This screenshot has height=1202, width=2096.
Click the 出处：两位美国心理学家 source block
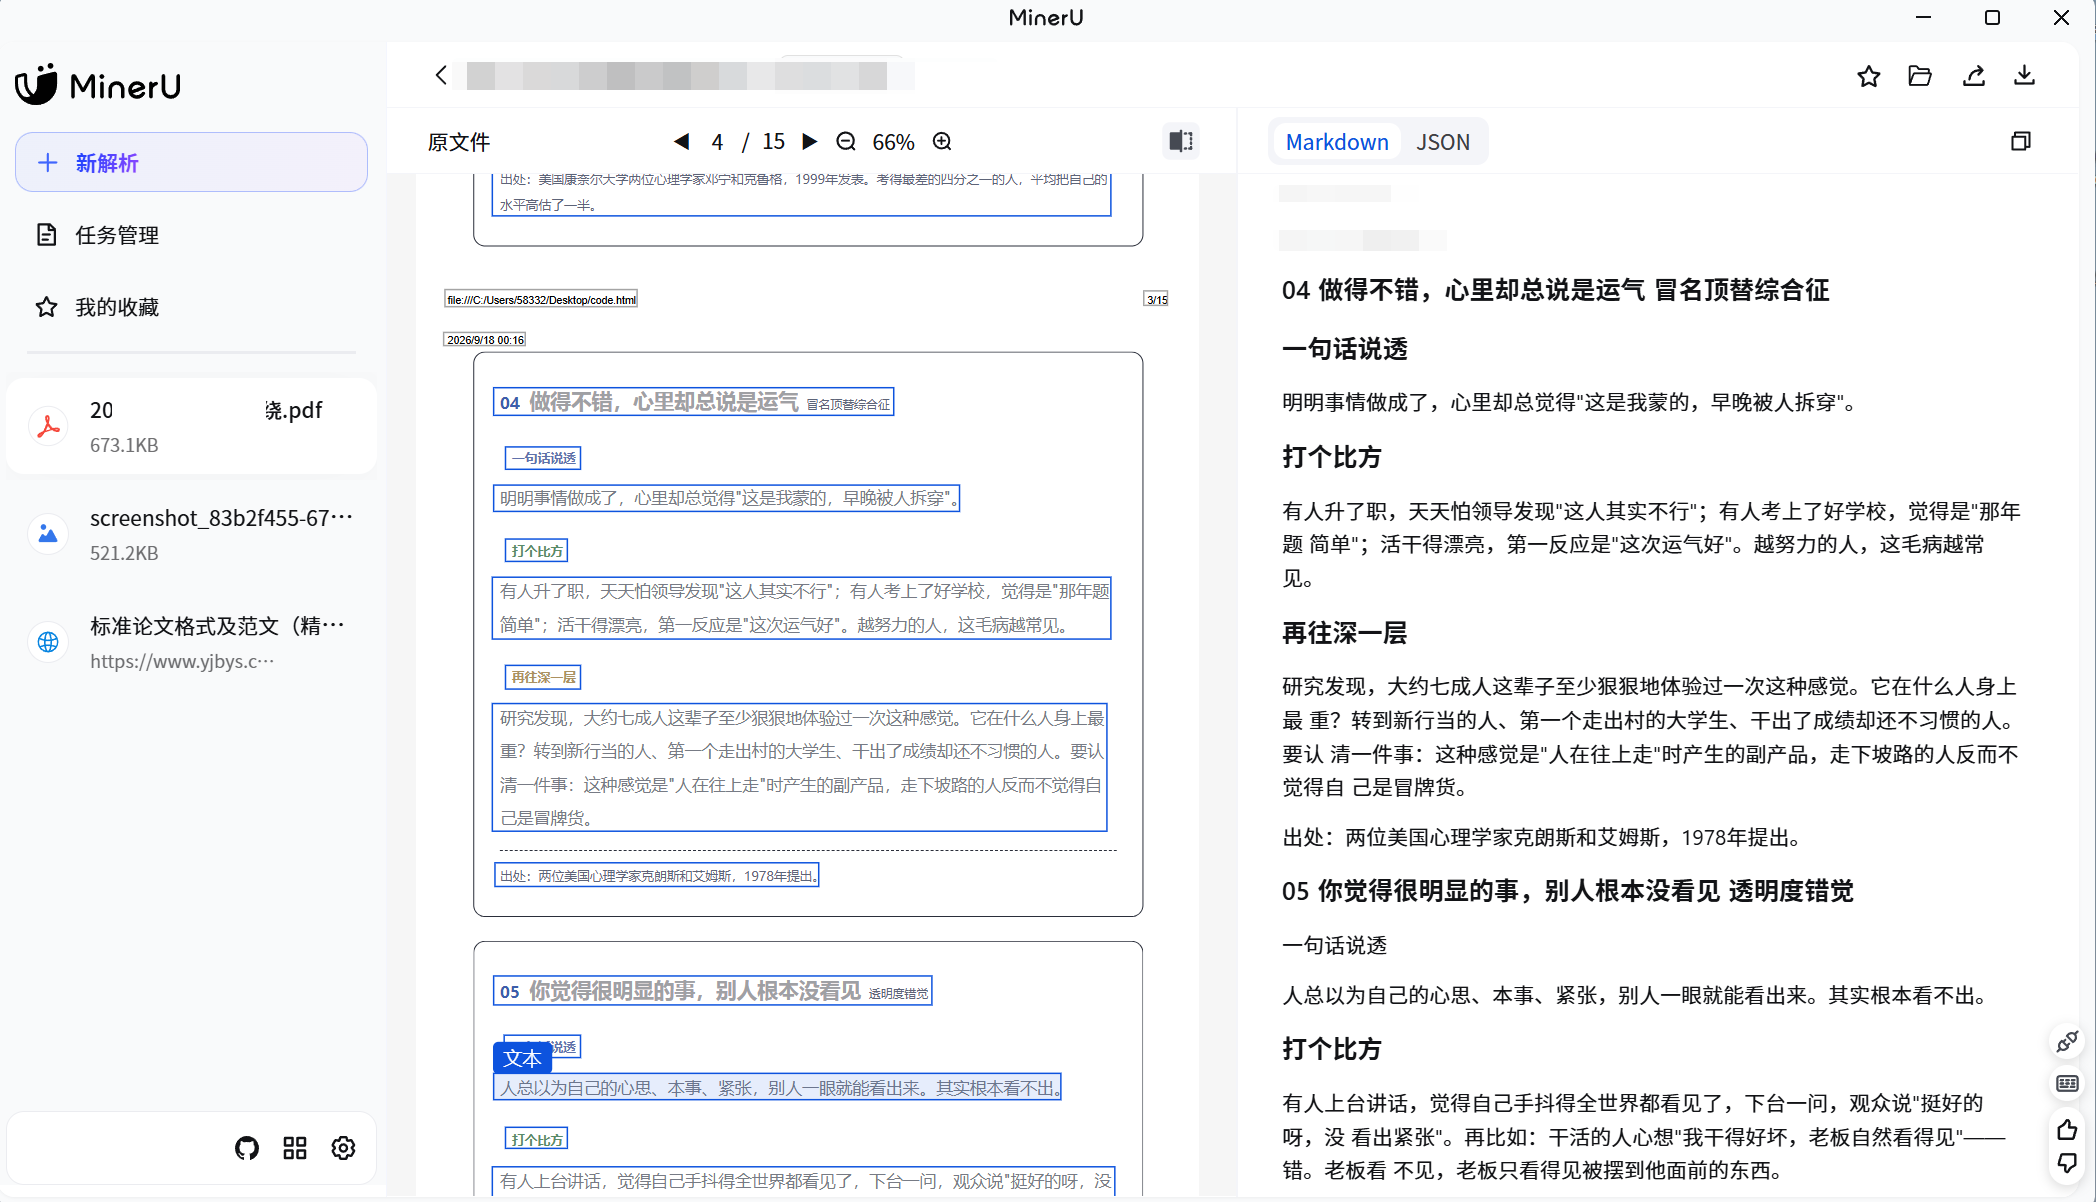(x=657, y=876)
